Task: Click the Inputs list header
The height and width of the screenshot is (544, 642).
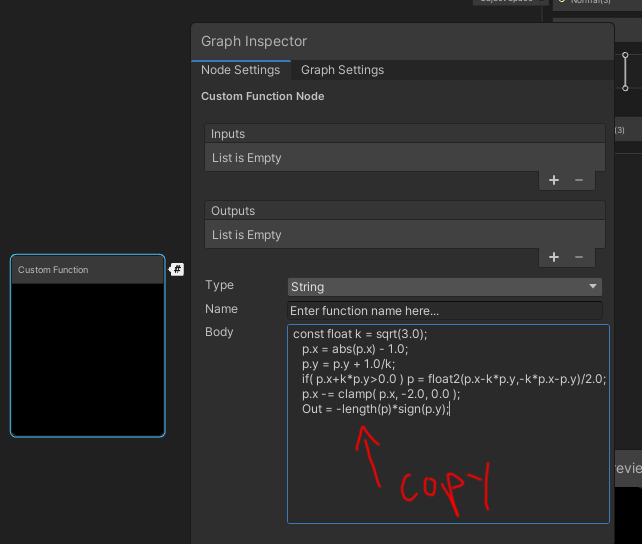Action: pyautogui.click(x=405, y=134)
